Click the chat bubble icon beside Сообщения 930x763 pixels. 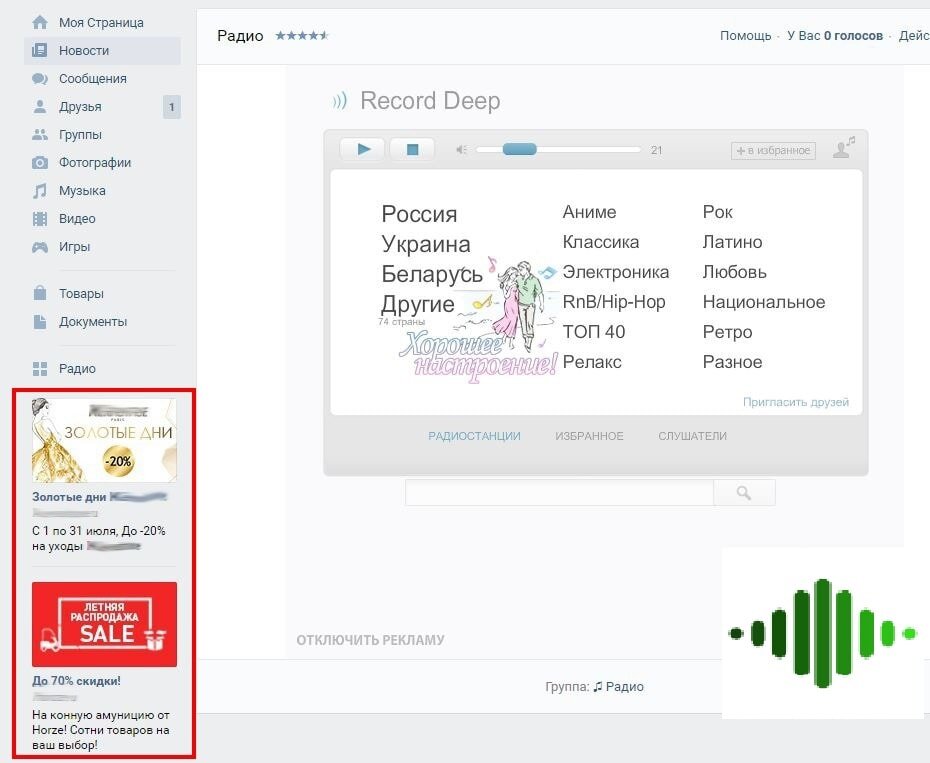pyautogui.click(x=40, y=78)
